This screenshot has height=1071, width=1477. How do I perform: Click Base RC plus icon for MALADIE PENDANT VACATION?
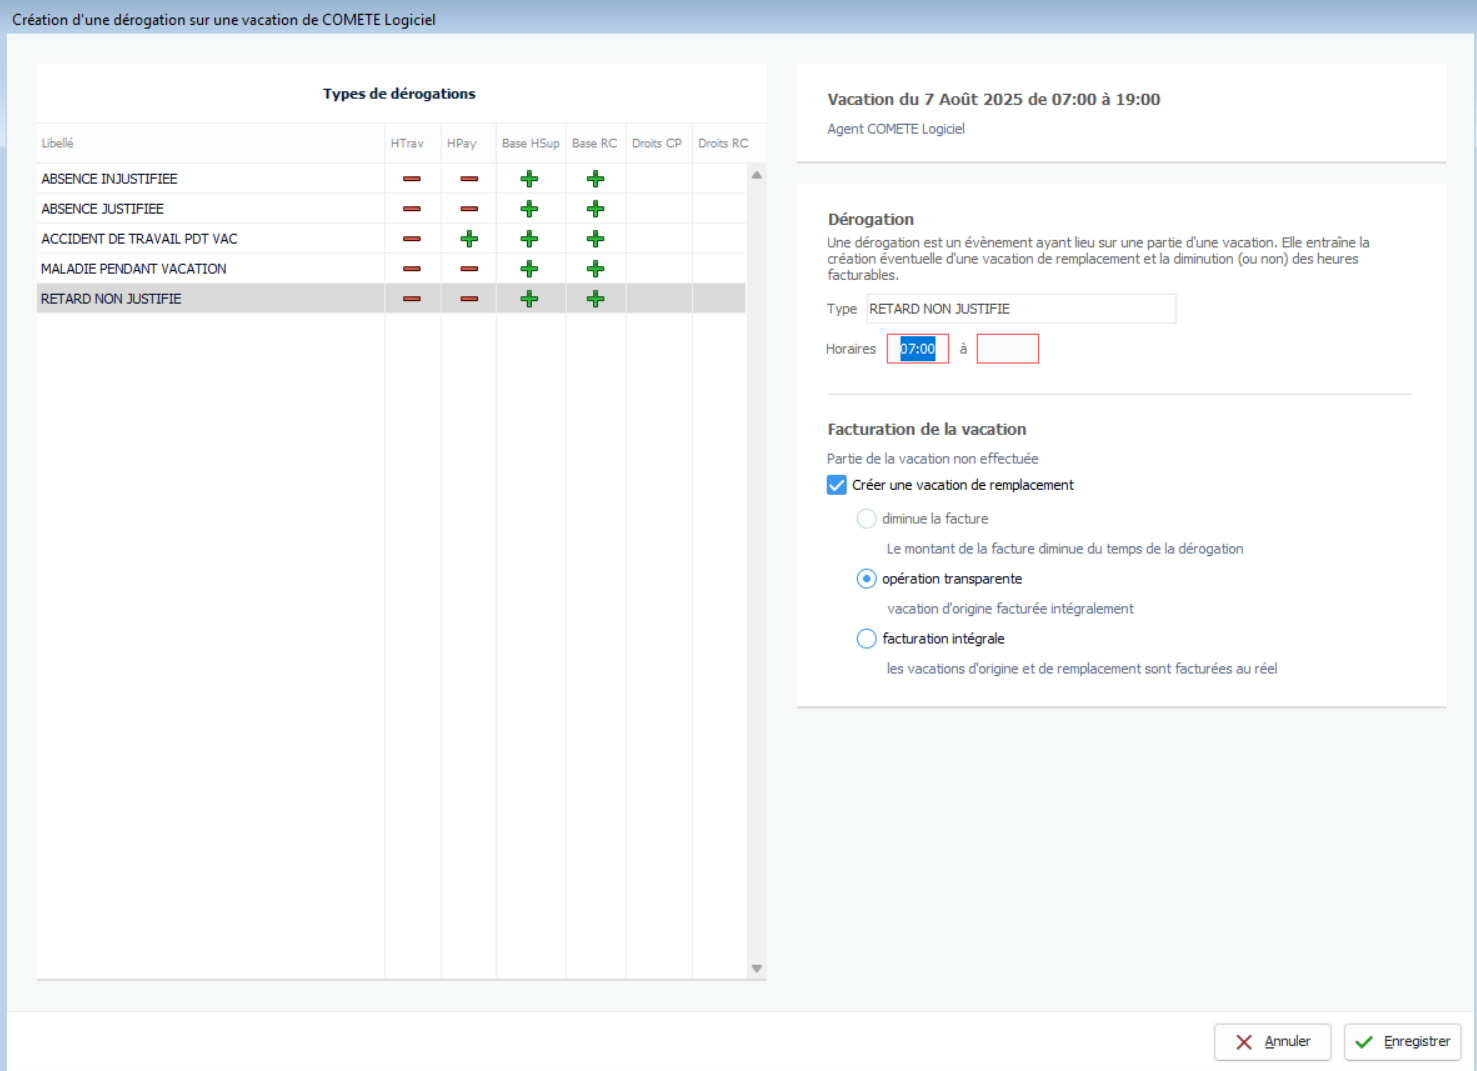[595, 269]
